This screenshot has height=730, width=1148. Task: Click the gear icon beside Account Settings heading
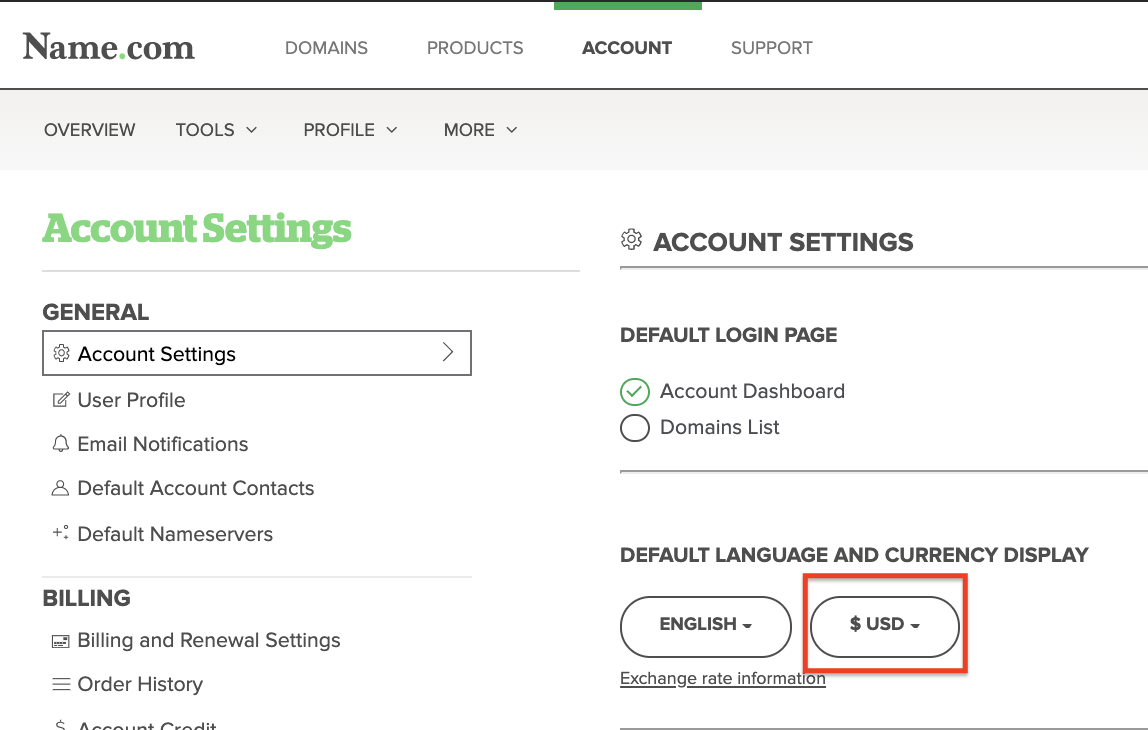(631, 239)
